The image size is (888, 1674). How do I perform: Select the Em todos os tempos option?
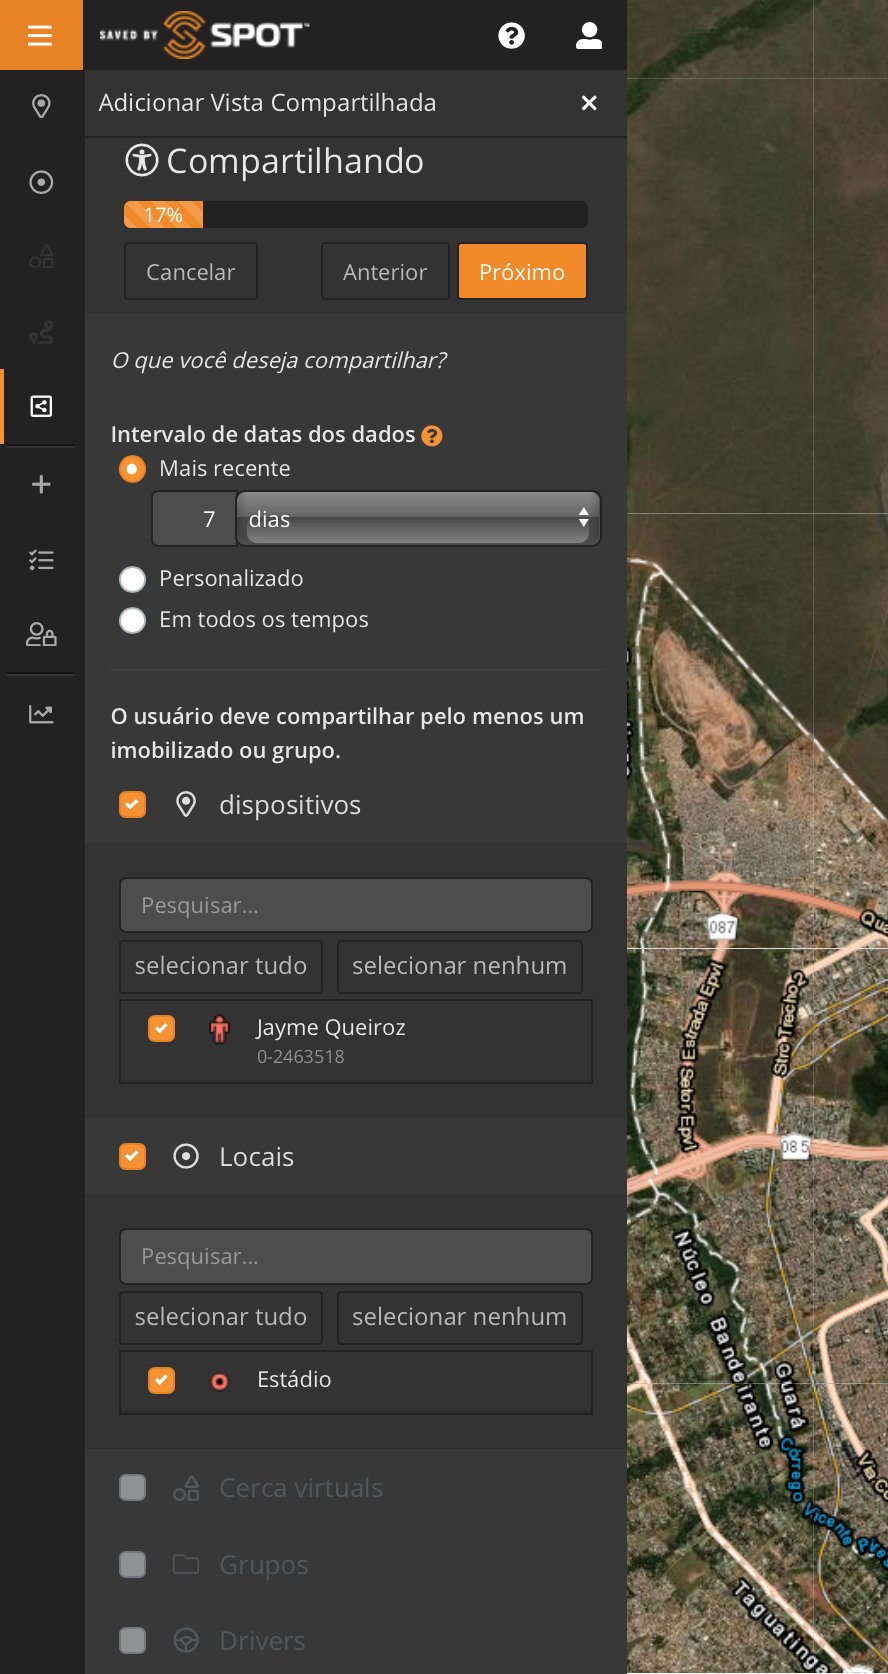coord(133,621)
